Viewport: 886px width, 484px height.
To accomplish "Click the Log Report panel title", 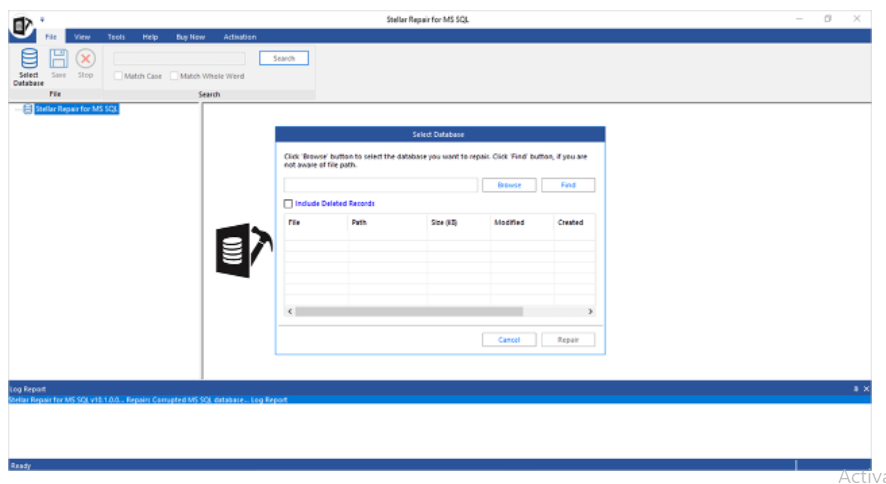I will point(27,389).
